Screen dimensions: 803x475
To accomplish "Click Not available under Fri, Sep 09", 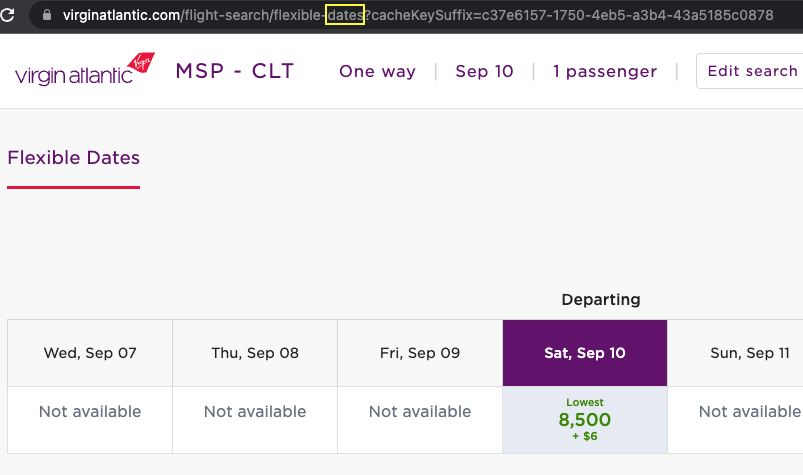I will tap(420, 412).
